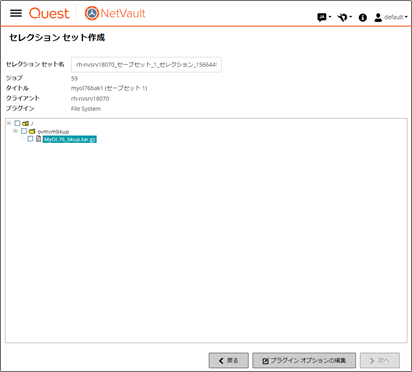Viewport: 412px width, 372px height.
Task: Click the セレクション セット作成 heading
Action: [57, 37]
